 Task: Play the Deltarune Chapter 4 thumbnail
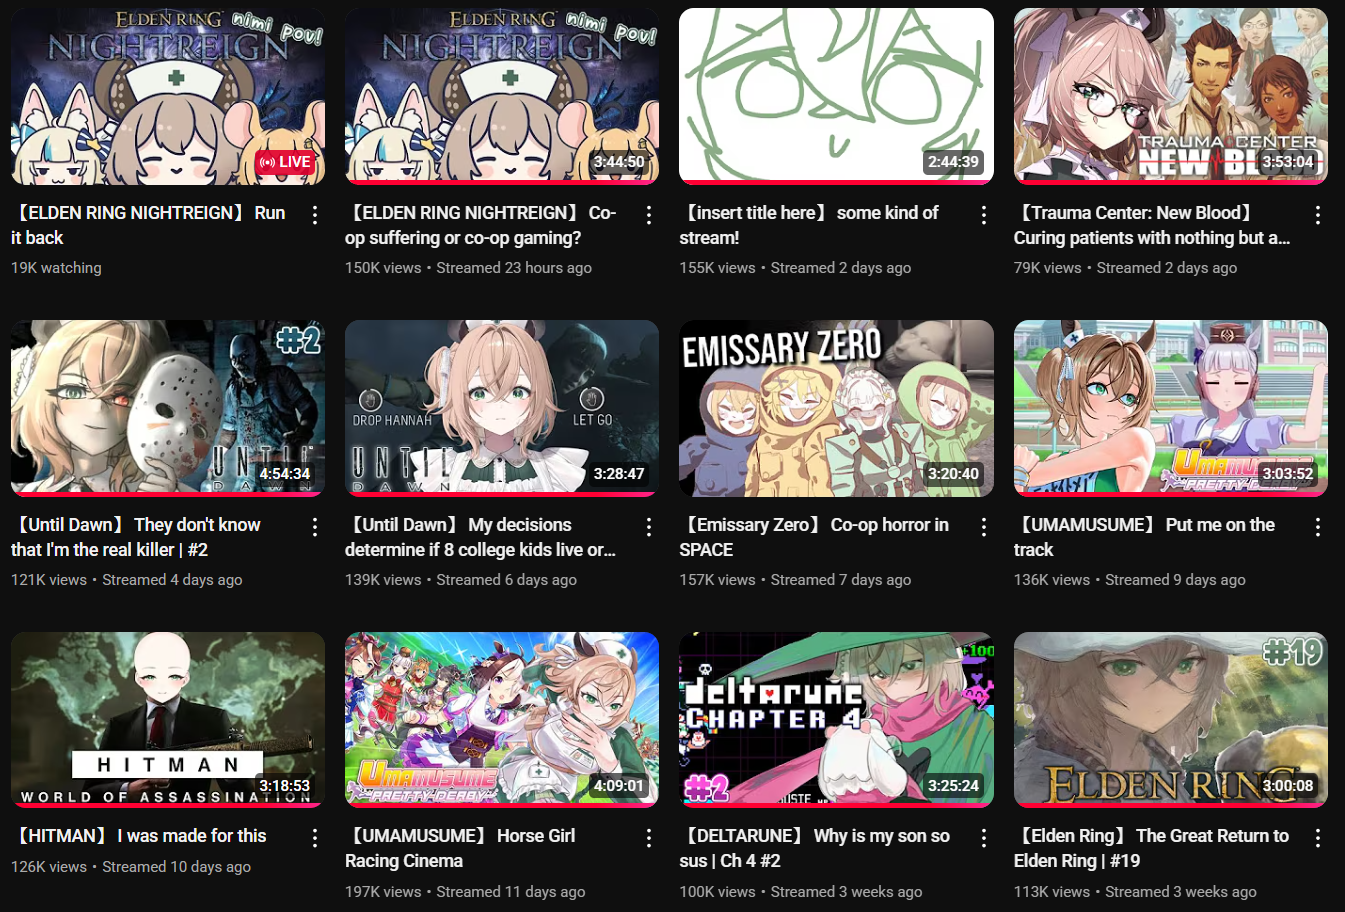[836, 719]
